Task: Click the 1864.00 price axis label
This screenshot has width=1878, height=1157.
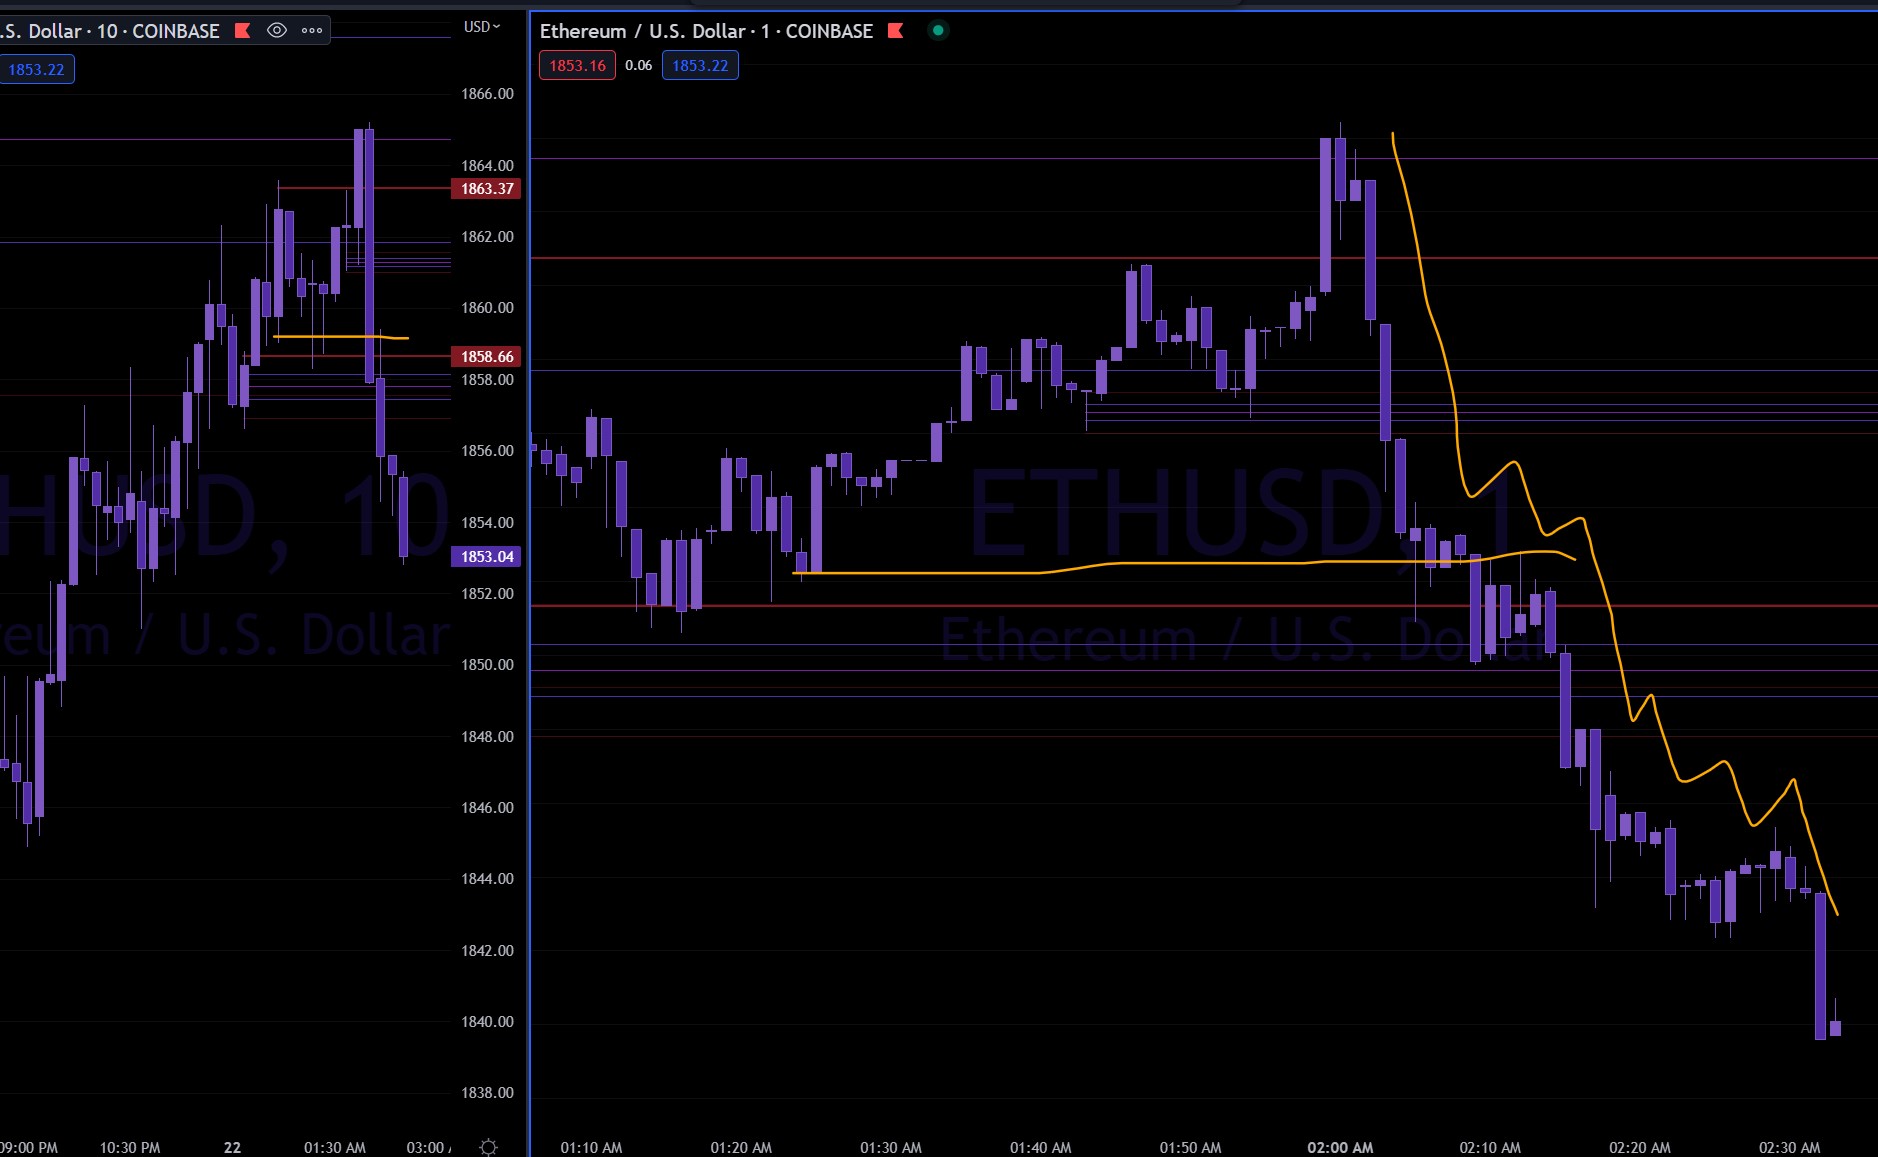Action: tap(487, 166)
